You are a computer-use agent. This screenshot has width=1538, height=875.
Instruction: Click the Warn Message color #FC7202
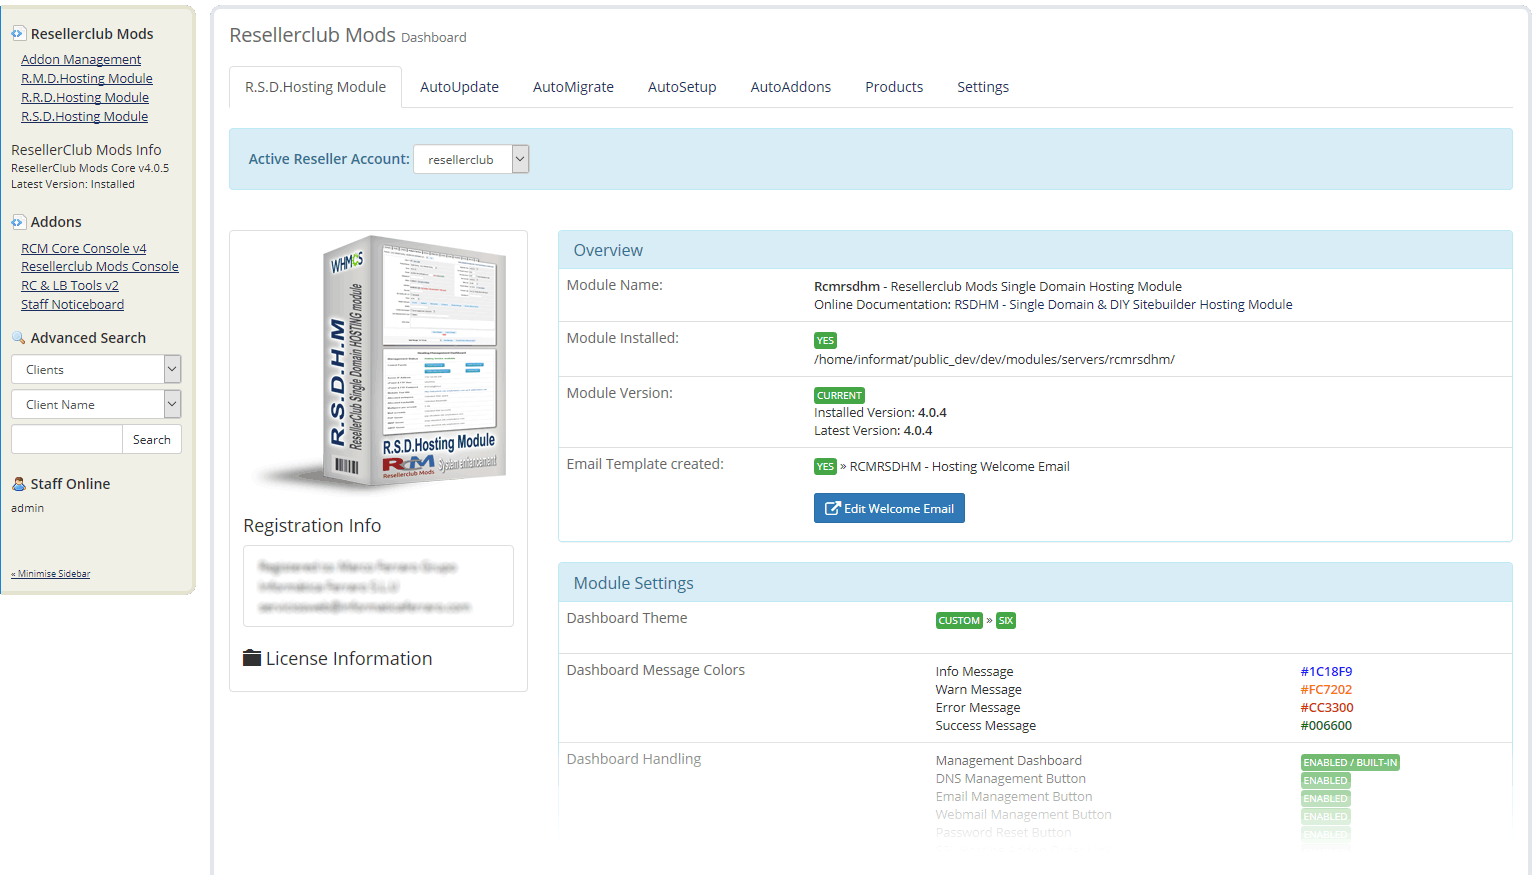tap(1326, 690)
